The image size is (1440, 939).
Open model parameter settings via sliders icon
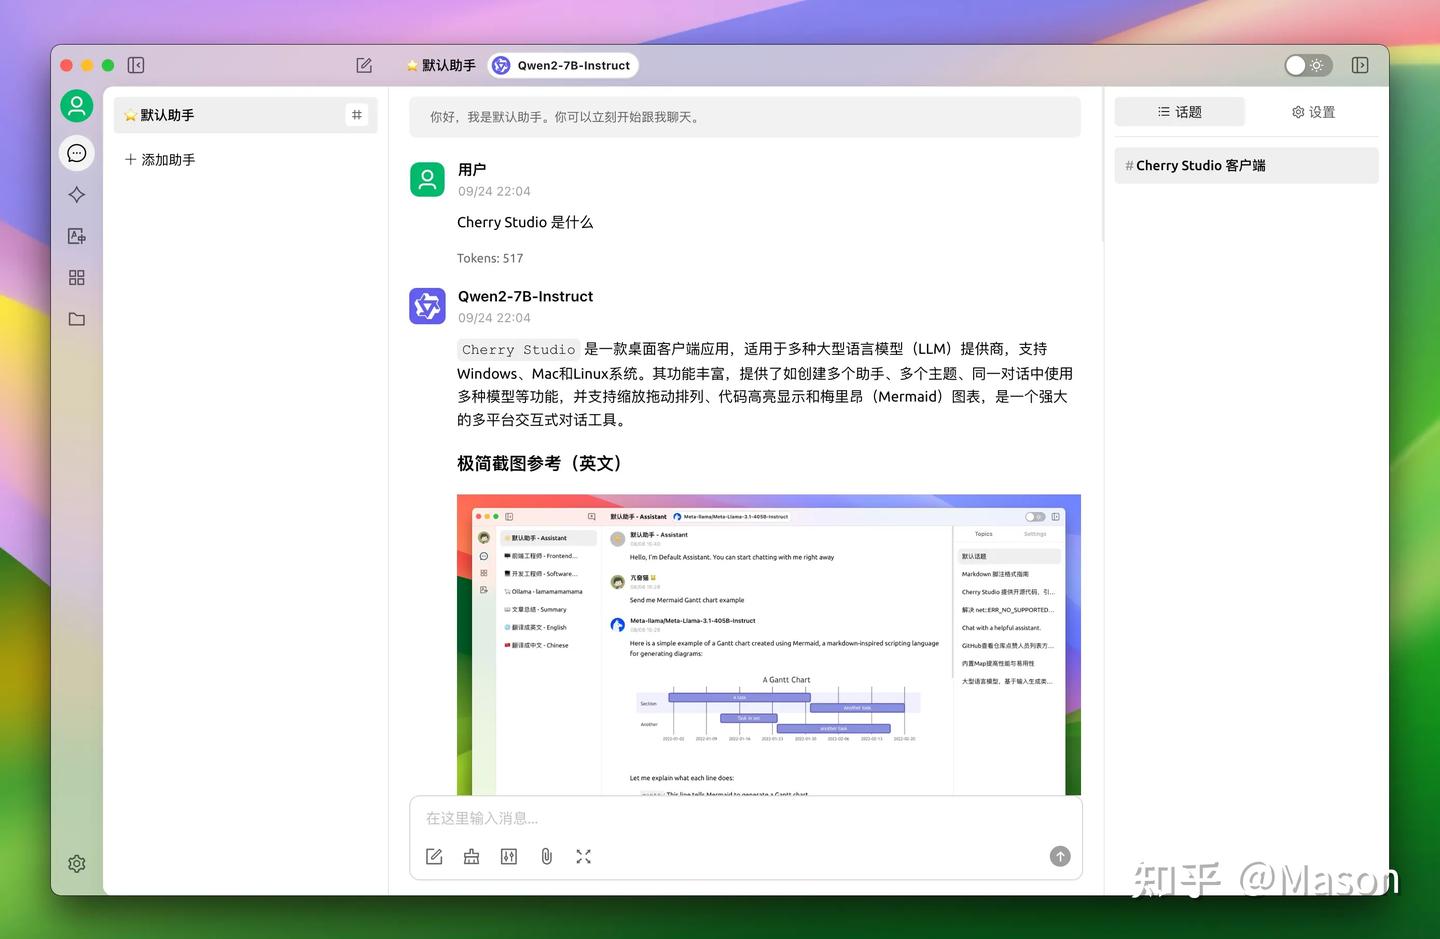point(509,856)
